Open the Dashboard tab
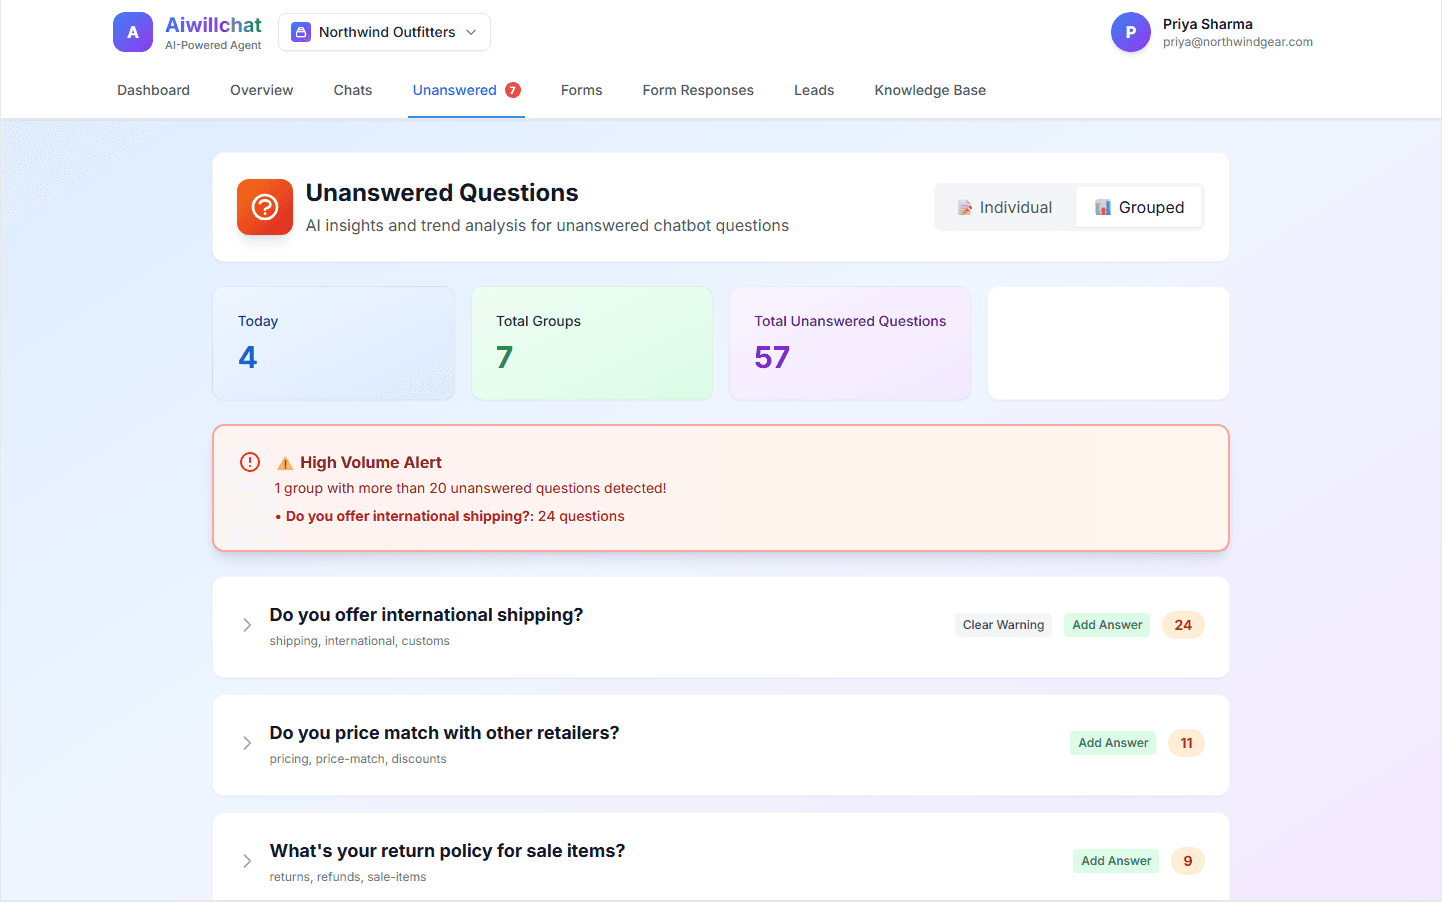This screenshot has height=902, width=1442. pyautogui.click(x=153, y=90)
